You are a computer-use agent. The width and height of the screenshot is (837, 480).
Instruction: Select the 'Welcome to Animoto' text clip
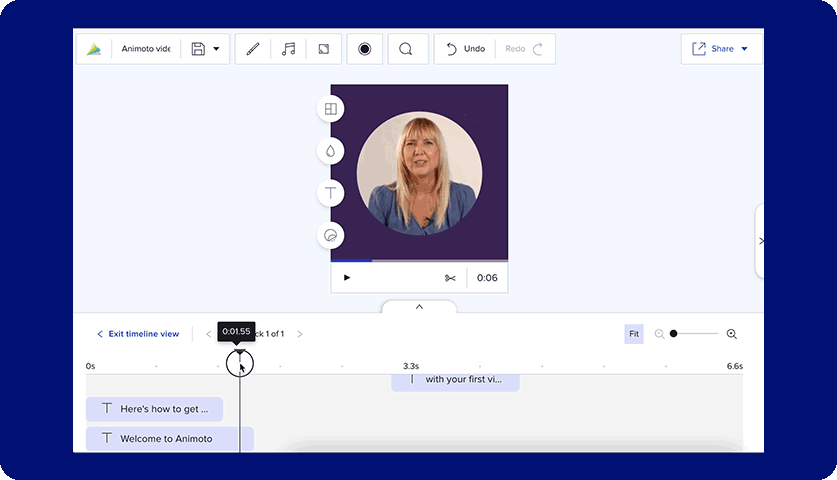[170, 439]
